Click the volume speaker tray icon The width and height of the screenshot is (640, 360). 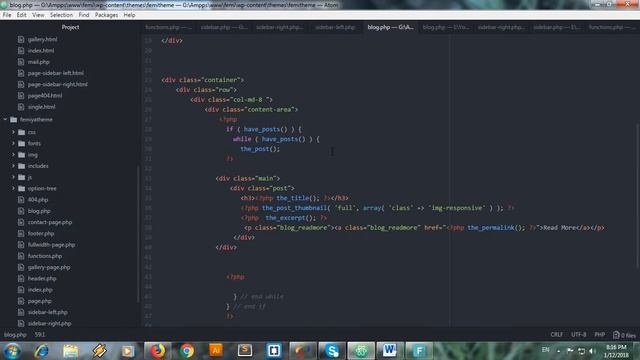click(592, 351)
